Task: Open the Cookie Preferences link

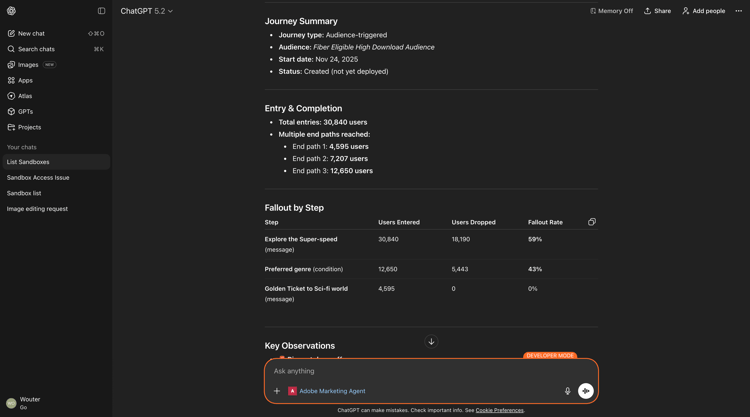Action: pyautogui.click(x=499, y=410)
